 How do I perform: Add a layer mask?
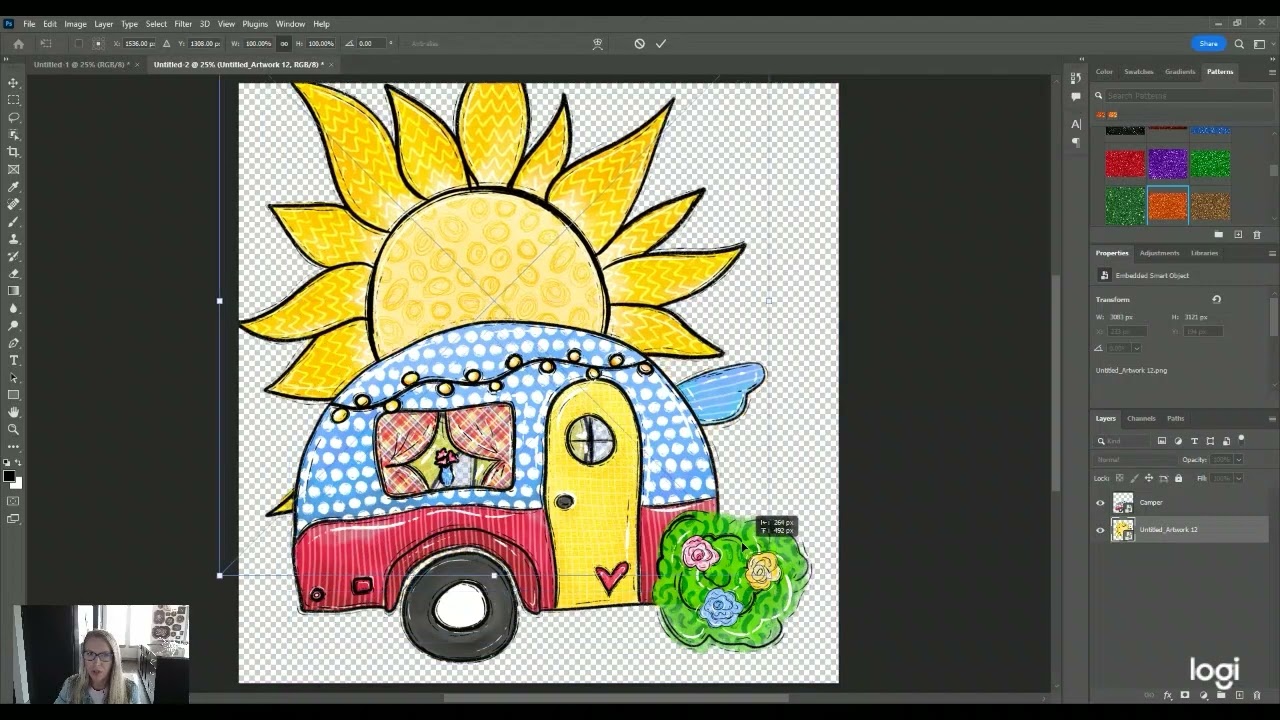[1185, 695]
